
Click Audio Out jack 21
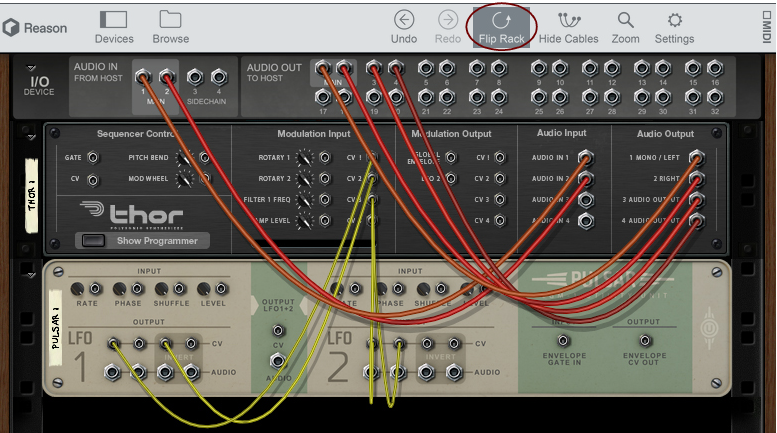[426, 98]
